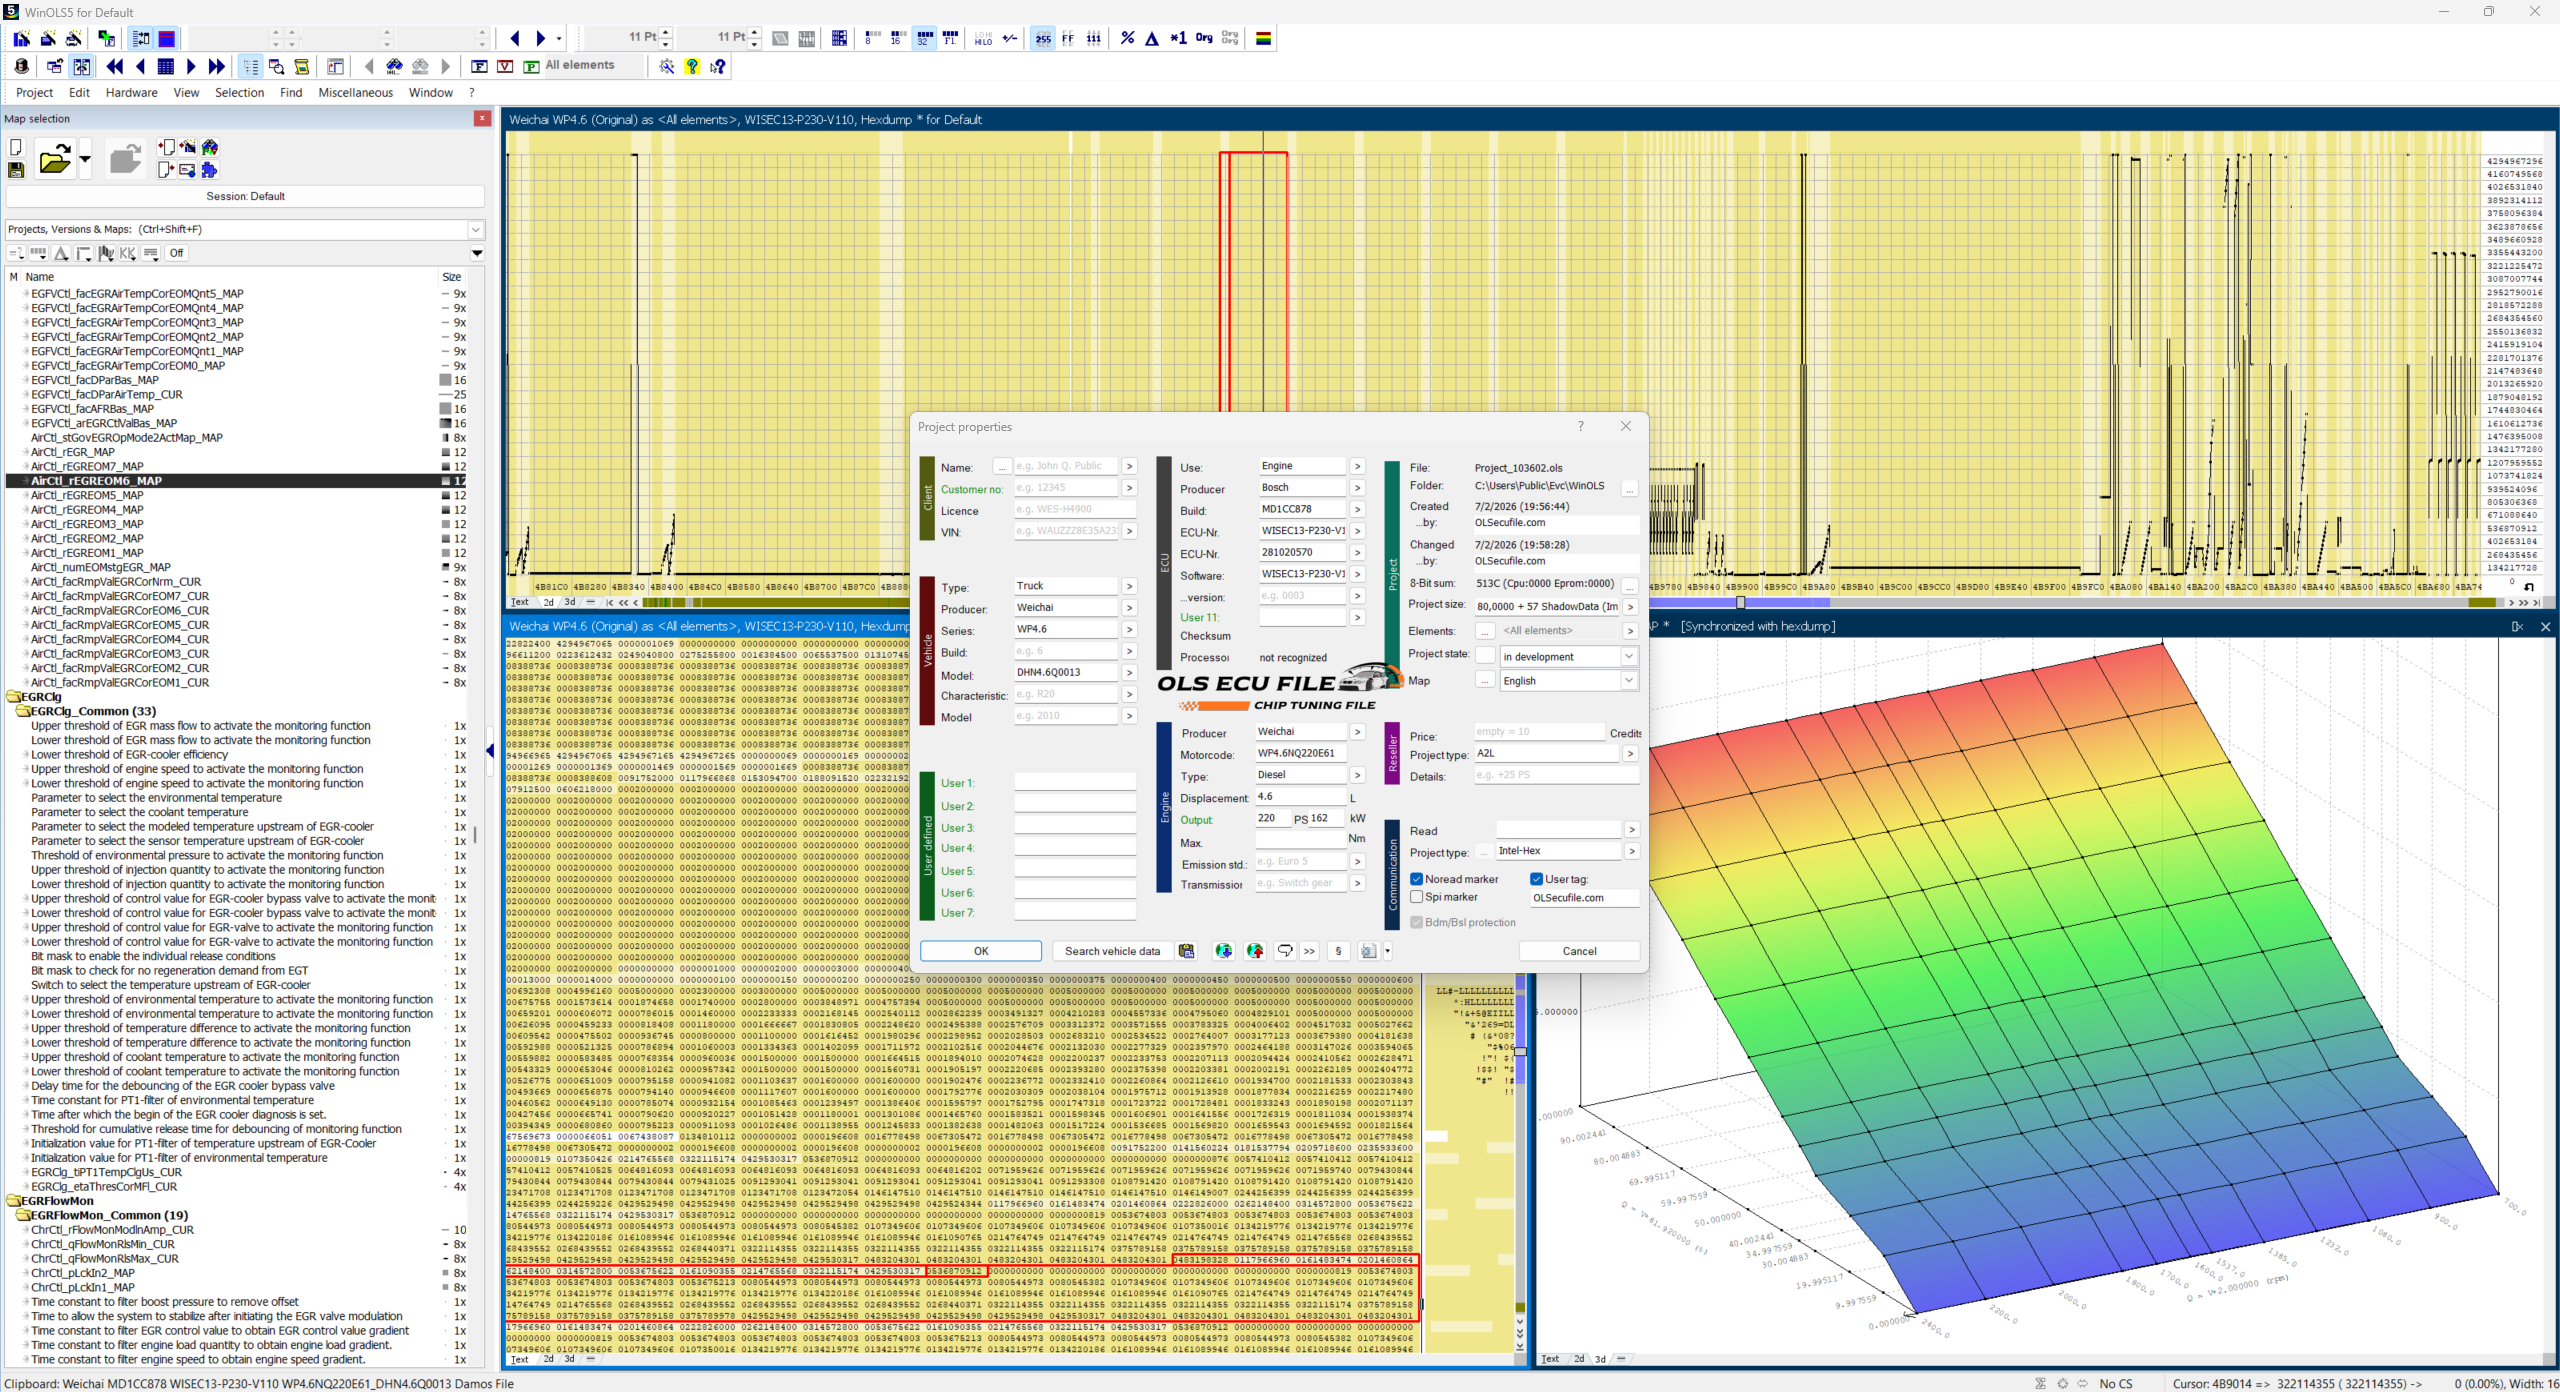
Task: Click the black hat icon in toolbar
Action: point(21,66)
